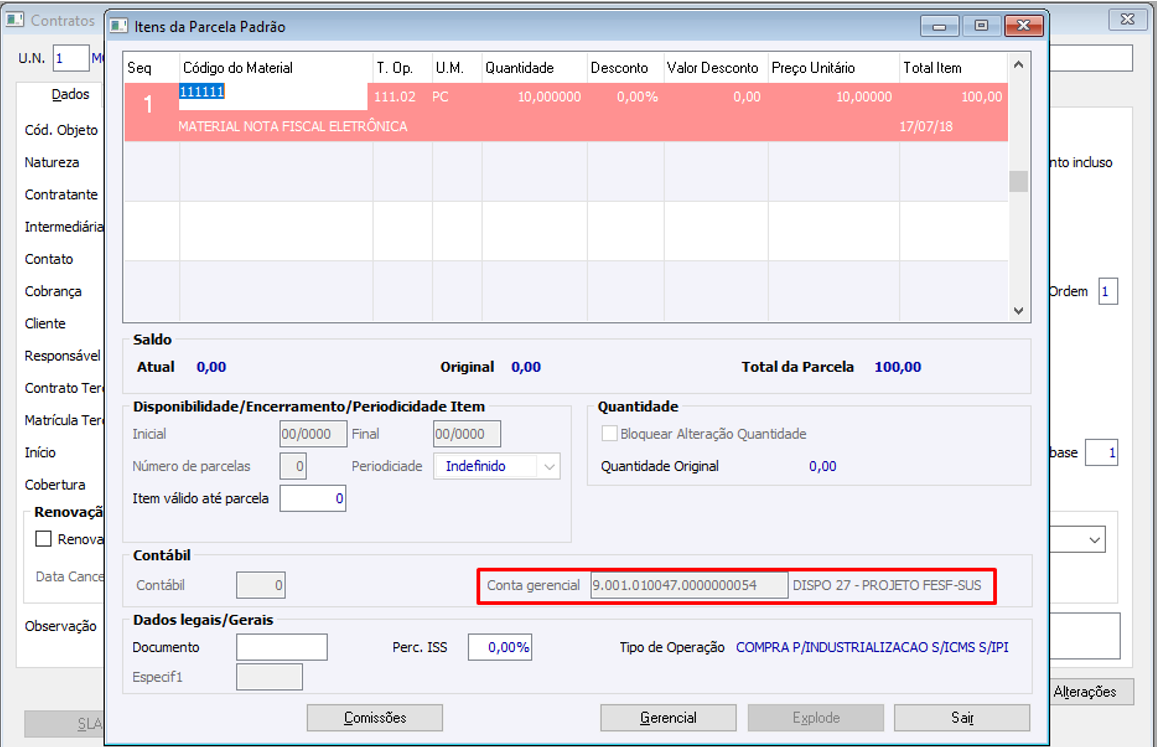Viewport: 1157px width, 747px height.
Task: Click the Sair button
Action: pyautogui.click(x=962, y=717)
